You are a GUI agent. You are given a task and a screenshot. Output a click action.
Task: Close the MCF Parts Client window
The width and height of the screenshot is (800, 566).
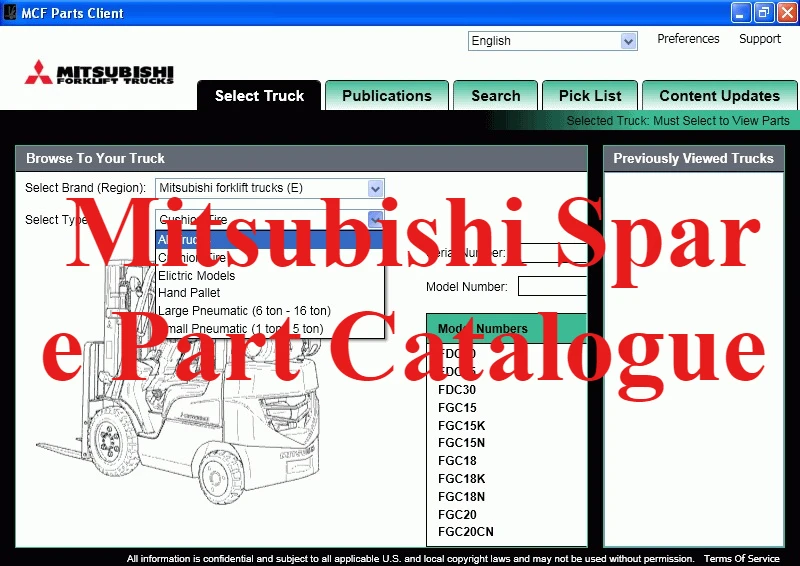click(x=787, y=13)
